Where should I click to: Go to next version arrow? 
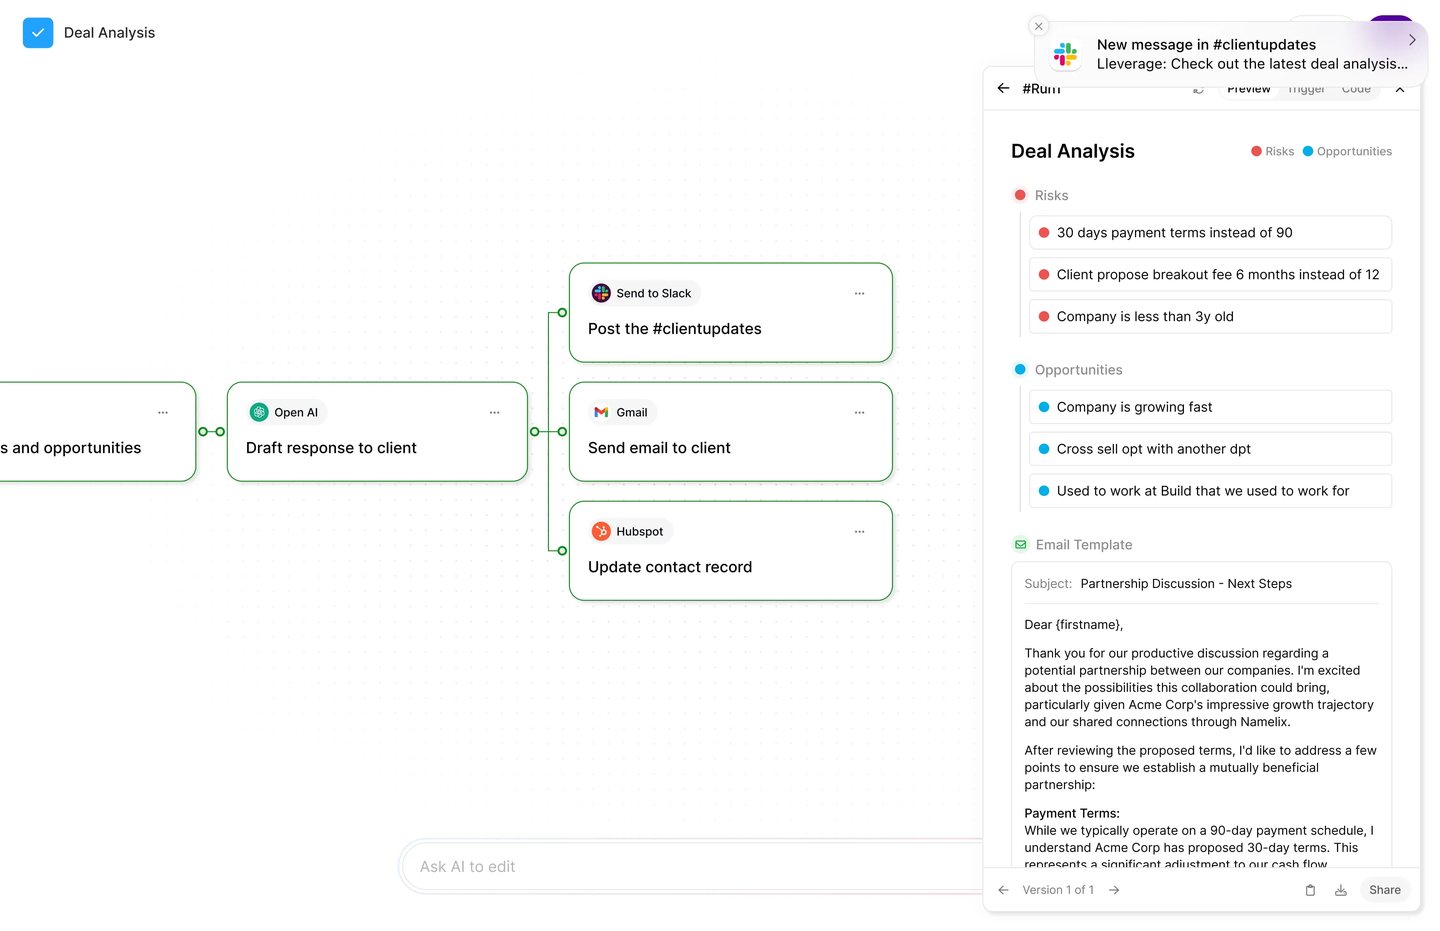[1114, 890]
